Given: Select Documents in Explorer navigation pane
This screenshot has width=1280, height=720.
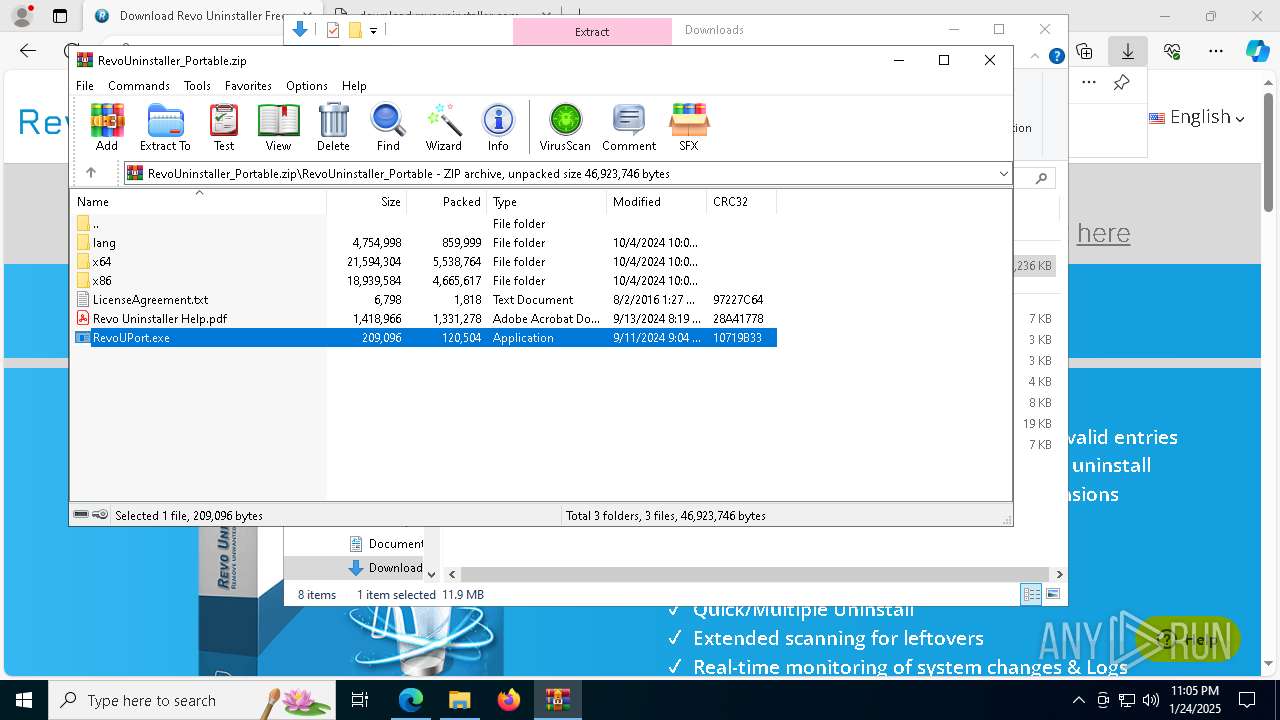Looking at the screenshot, I should 386,544.
